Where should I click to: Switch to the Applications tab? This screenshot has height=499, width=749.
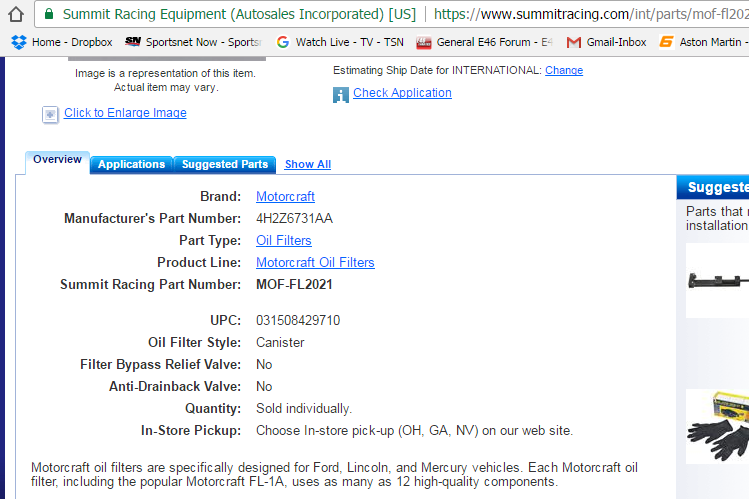(x=131, y=164)
